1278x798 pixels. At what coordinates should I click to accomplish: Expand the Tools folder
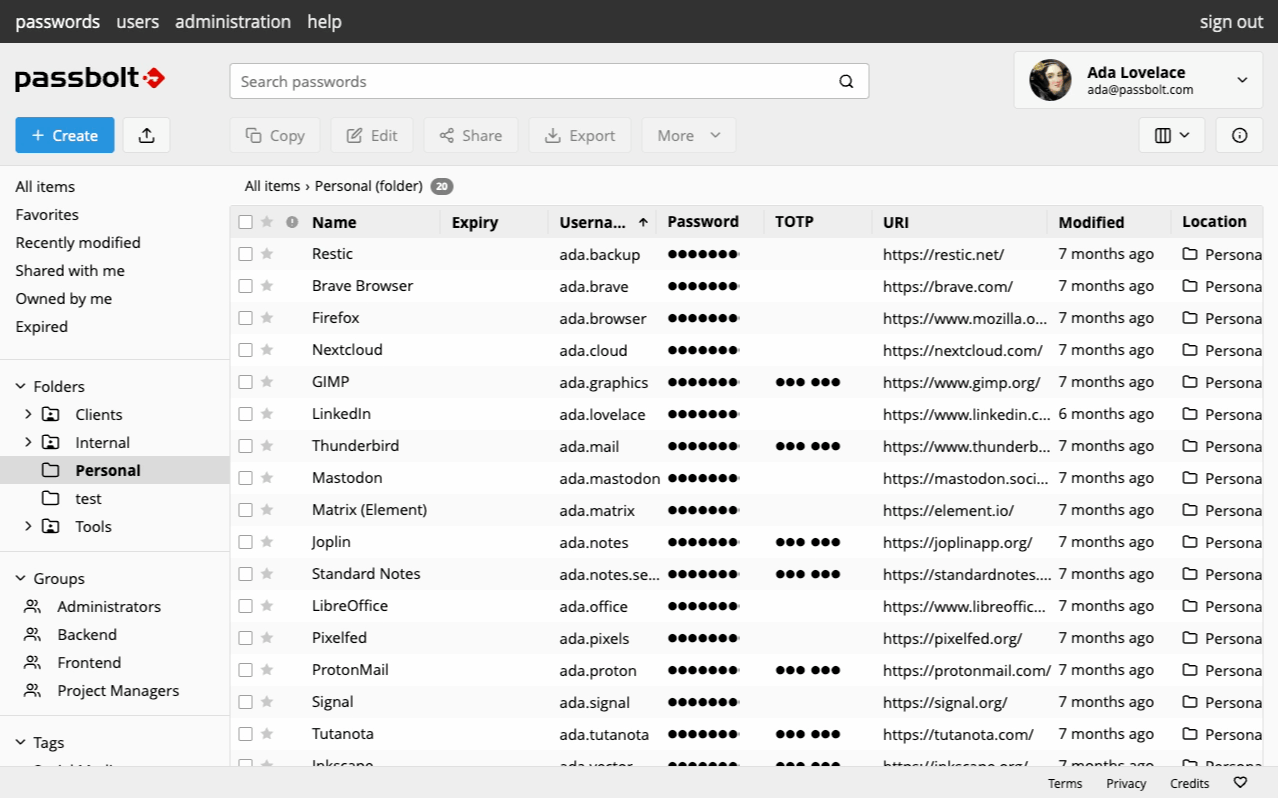(29, 526)
